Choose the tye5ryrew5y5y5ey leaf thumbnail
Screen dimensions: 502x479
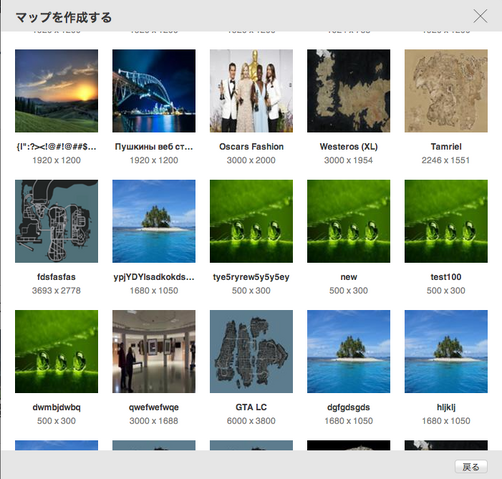click(251, 221)
